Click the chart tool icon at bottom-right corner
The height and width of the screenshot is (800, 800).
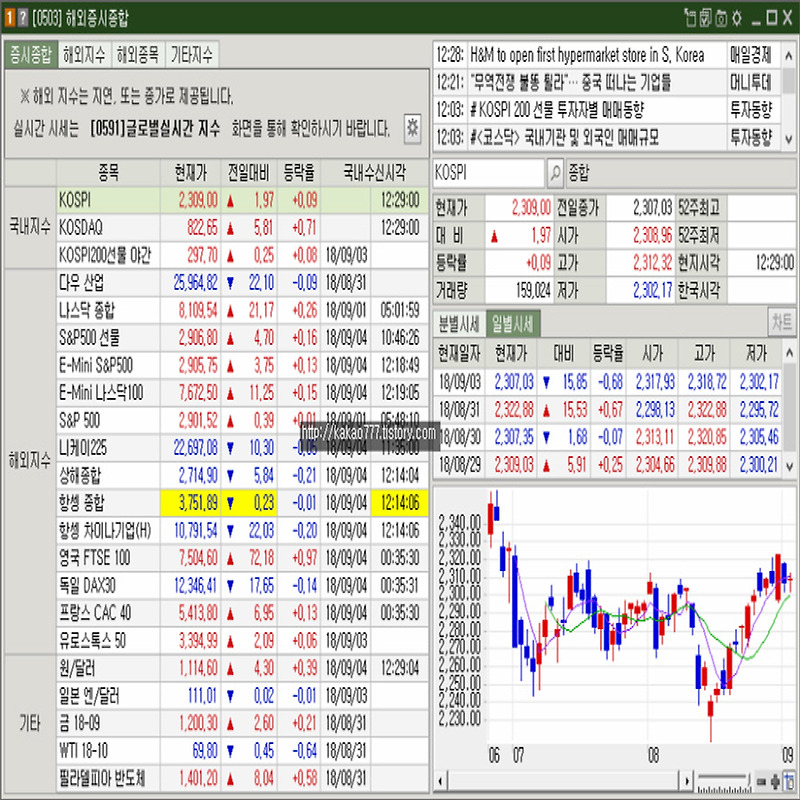click(x=790, y=782)
